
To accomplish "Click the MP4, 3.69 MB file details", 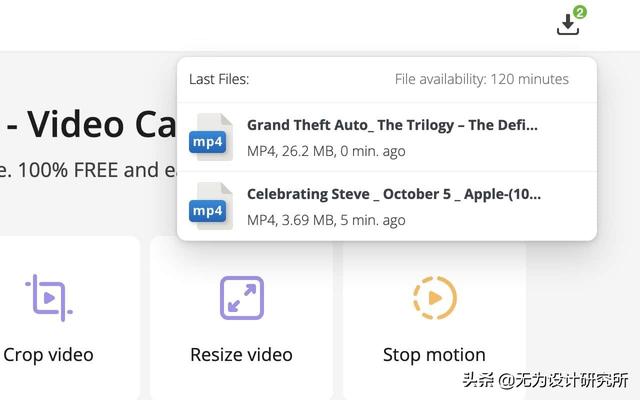I will pyautogui.click(x=326, y=220).
